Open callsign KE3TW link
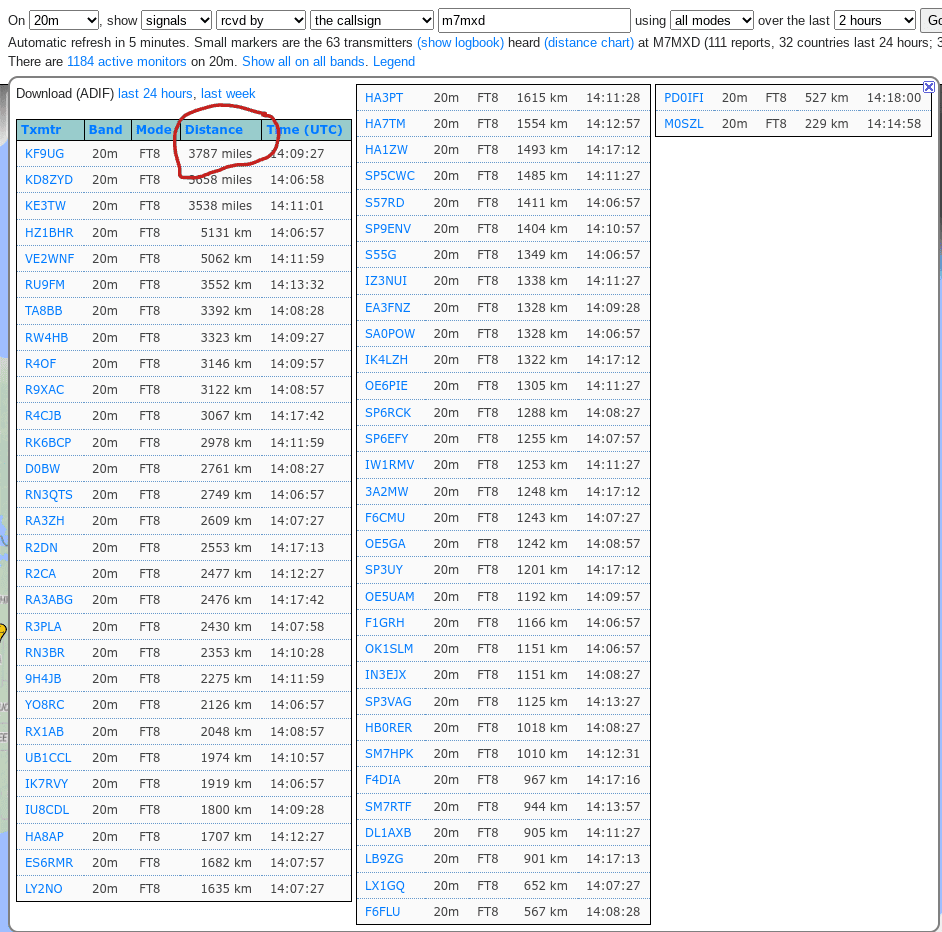The height and width of the screenshot is (932, 942). point(45,206)
